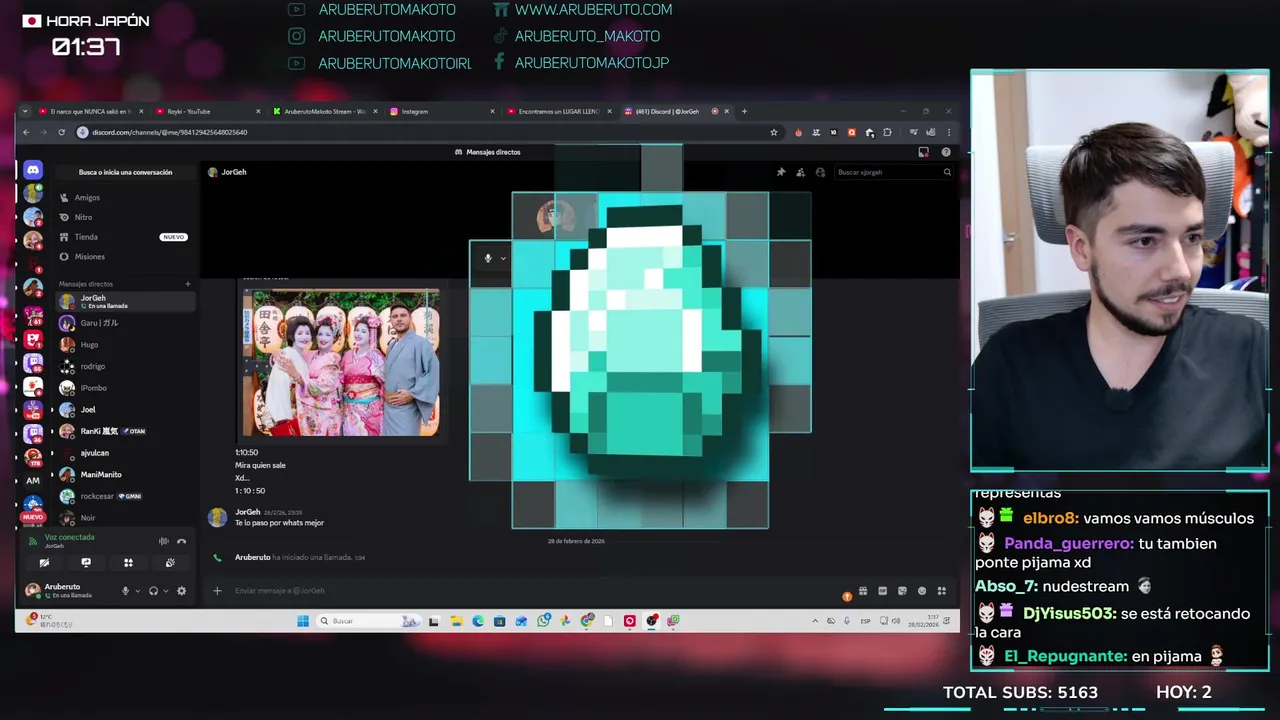Start screen share from voice panel
1280x720 pixels.
pos(86,563)
